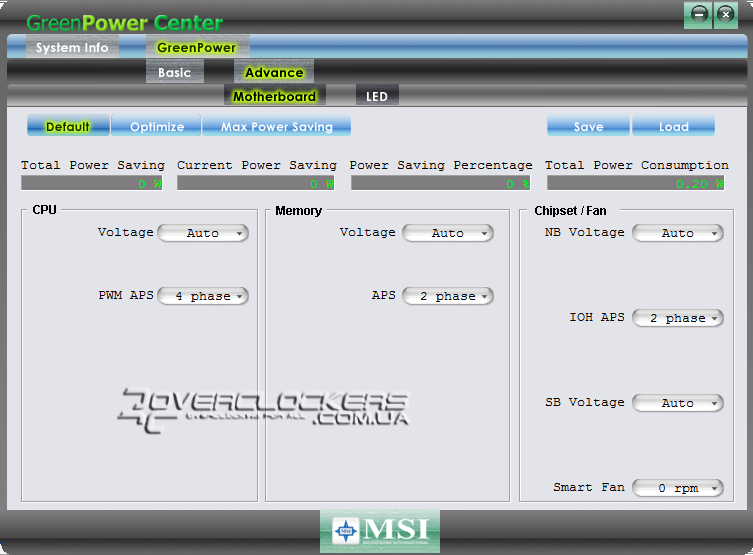Apply the Optimize power profile
This screenshot has height=555, width=753.
[157, 126]
